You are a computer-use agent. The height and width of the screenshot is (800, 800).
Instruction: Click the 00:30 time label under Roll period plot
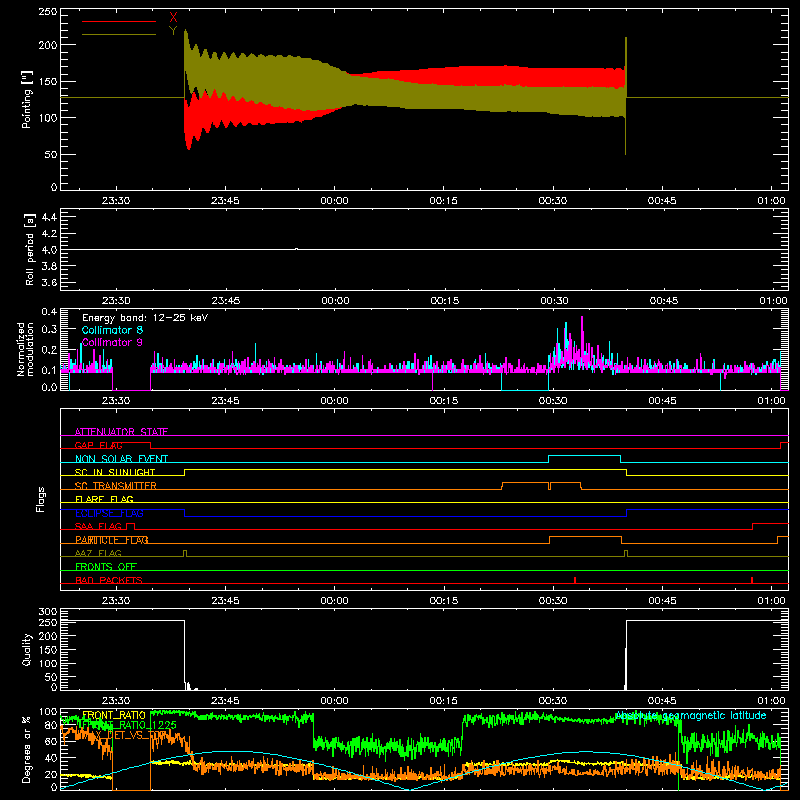tap(555, 301)
